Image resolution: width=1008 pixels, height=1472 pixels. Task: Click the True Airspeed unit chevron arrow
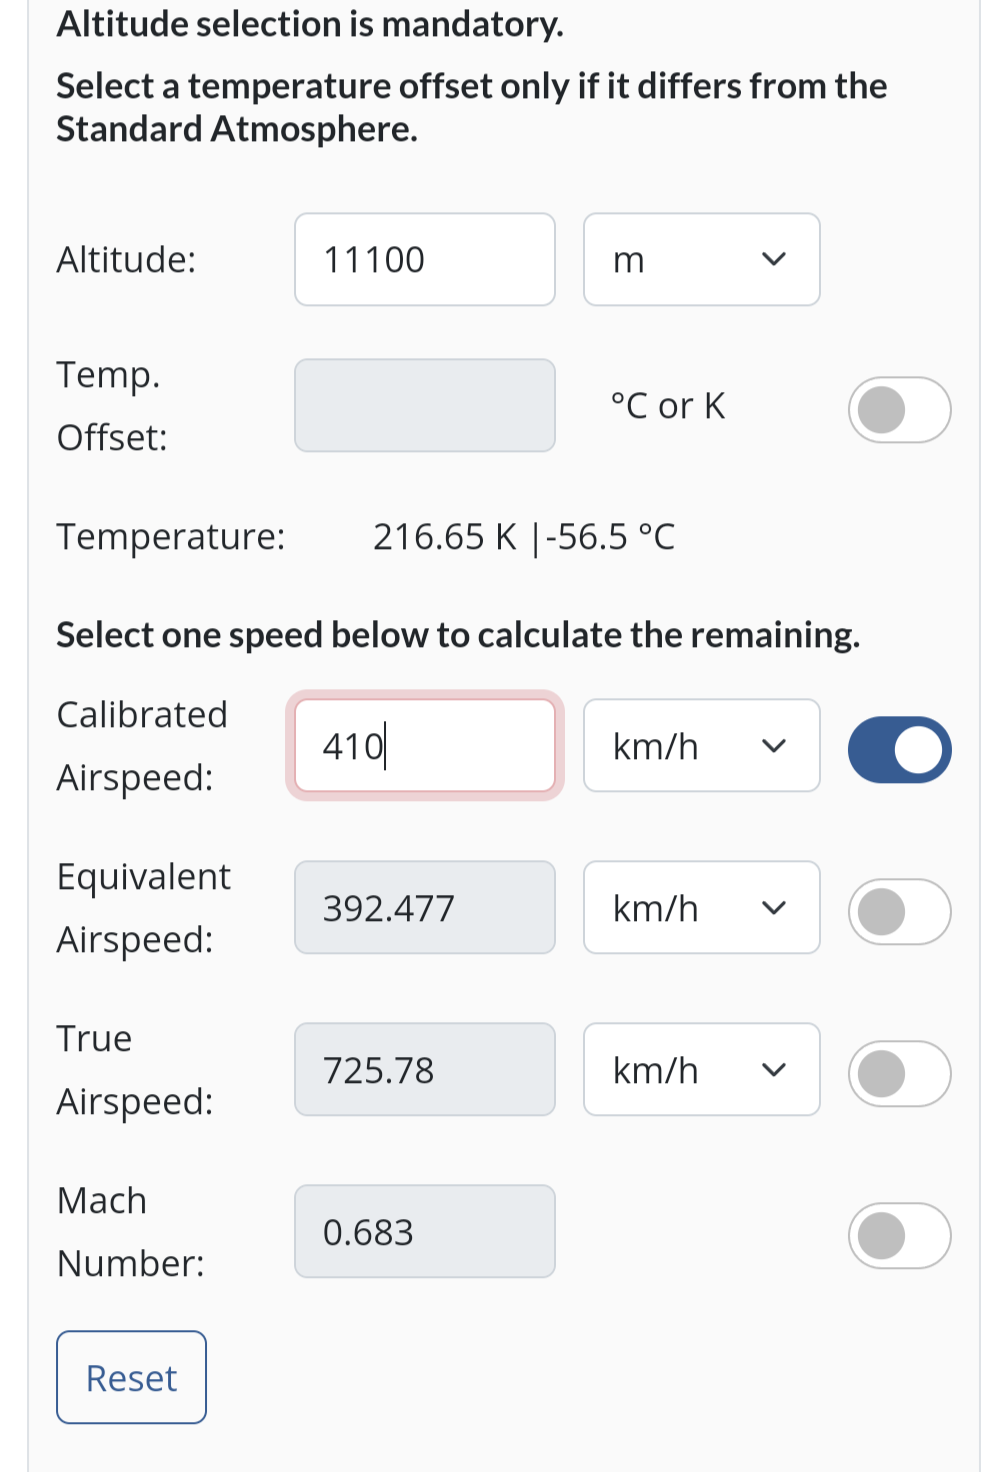pos(774,1070)
